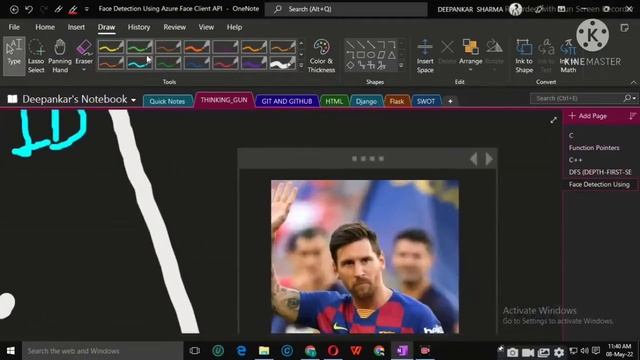
Task: Open Eraser options dropdown arrow
Action: (84, 69)
